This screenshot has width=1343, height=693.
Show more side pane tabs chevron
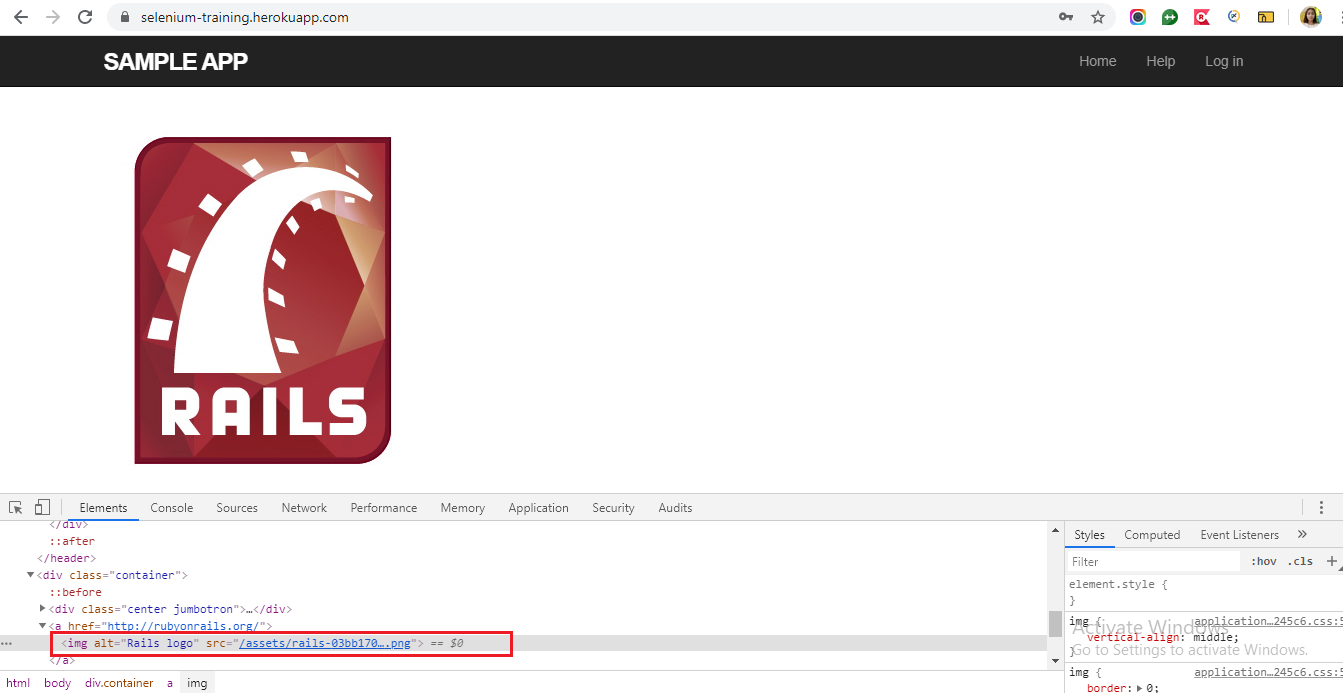(1302, 535)
